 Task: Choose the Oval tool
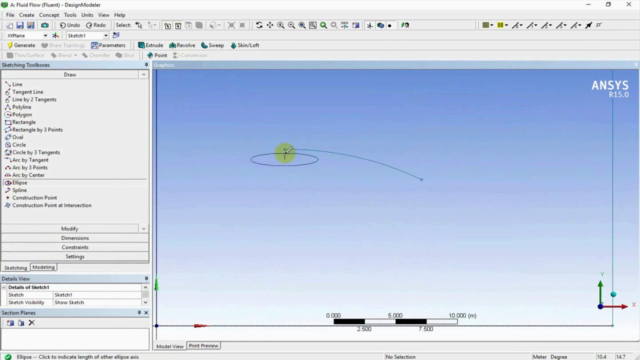14,137
